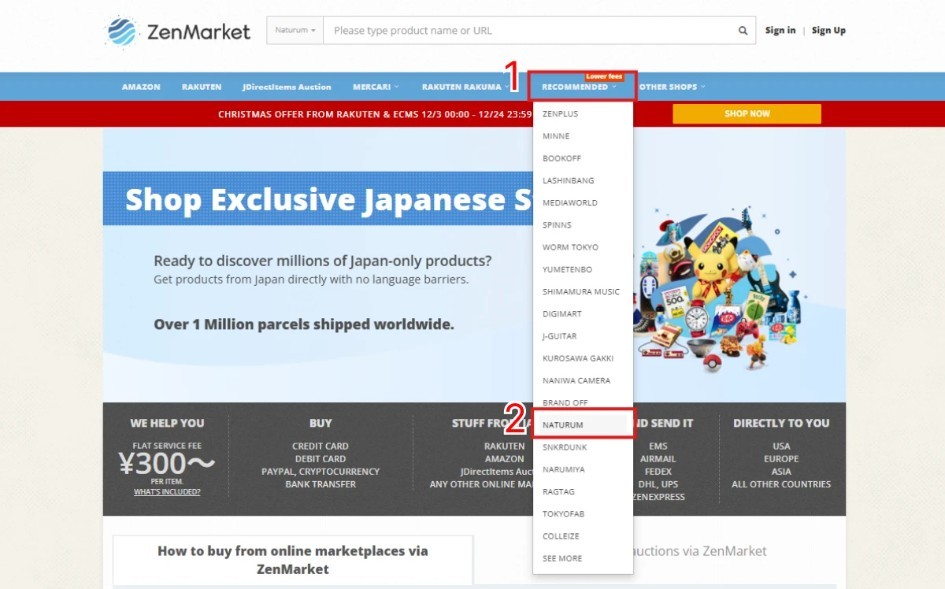
Task: Click the search magnifier icon
Action: tap(742, 31)
